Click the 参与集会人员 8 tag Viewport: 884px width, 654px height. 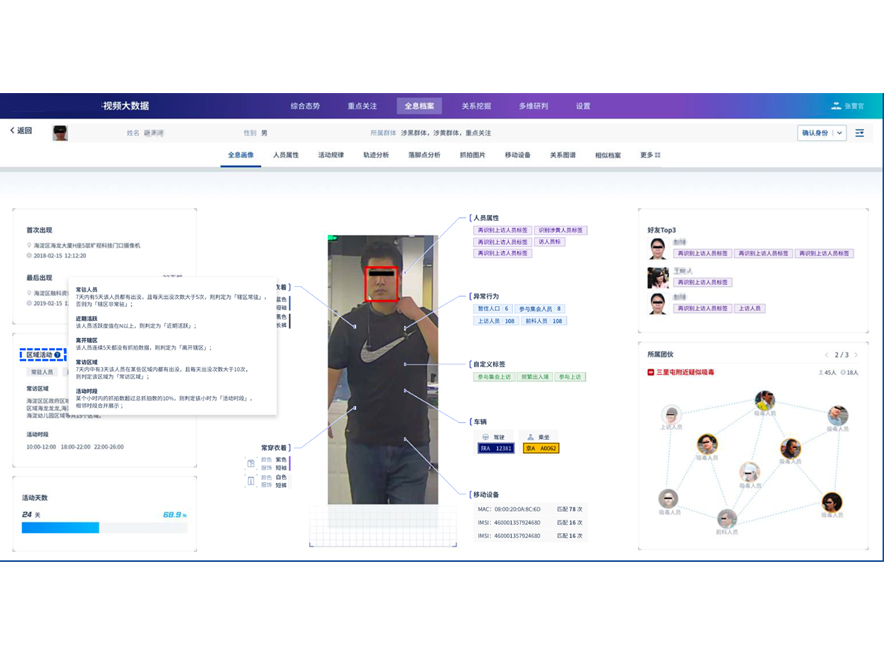click(x=540, y=309)
